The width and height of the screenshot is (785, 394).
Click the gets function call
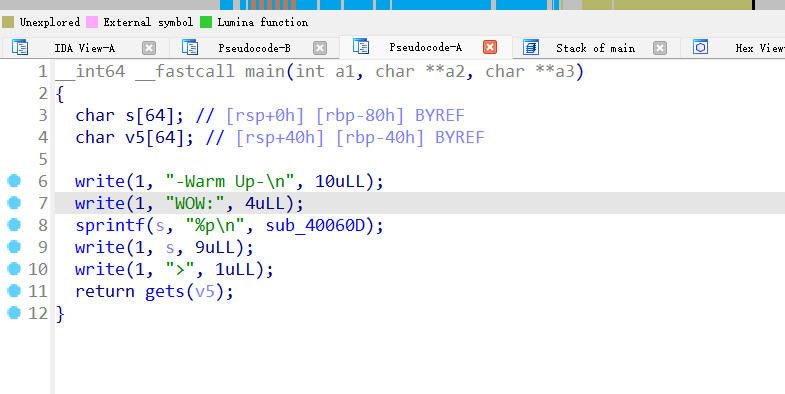[x=165, y=291]
